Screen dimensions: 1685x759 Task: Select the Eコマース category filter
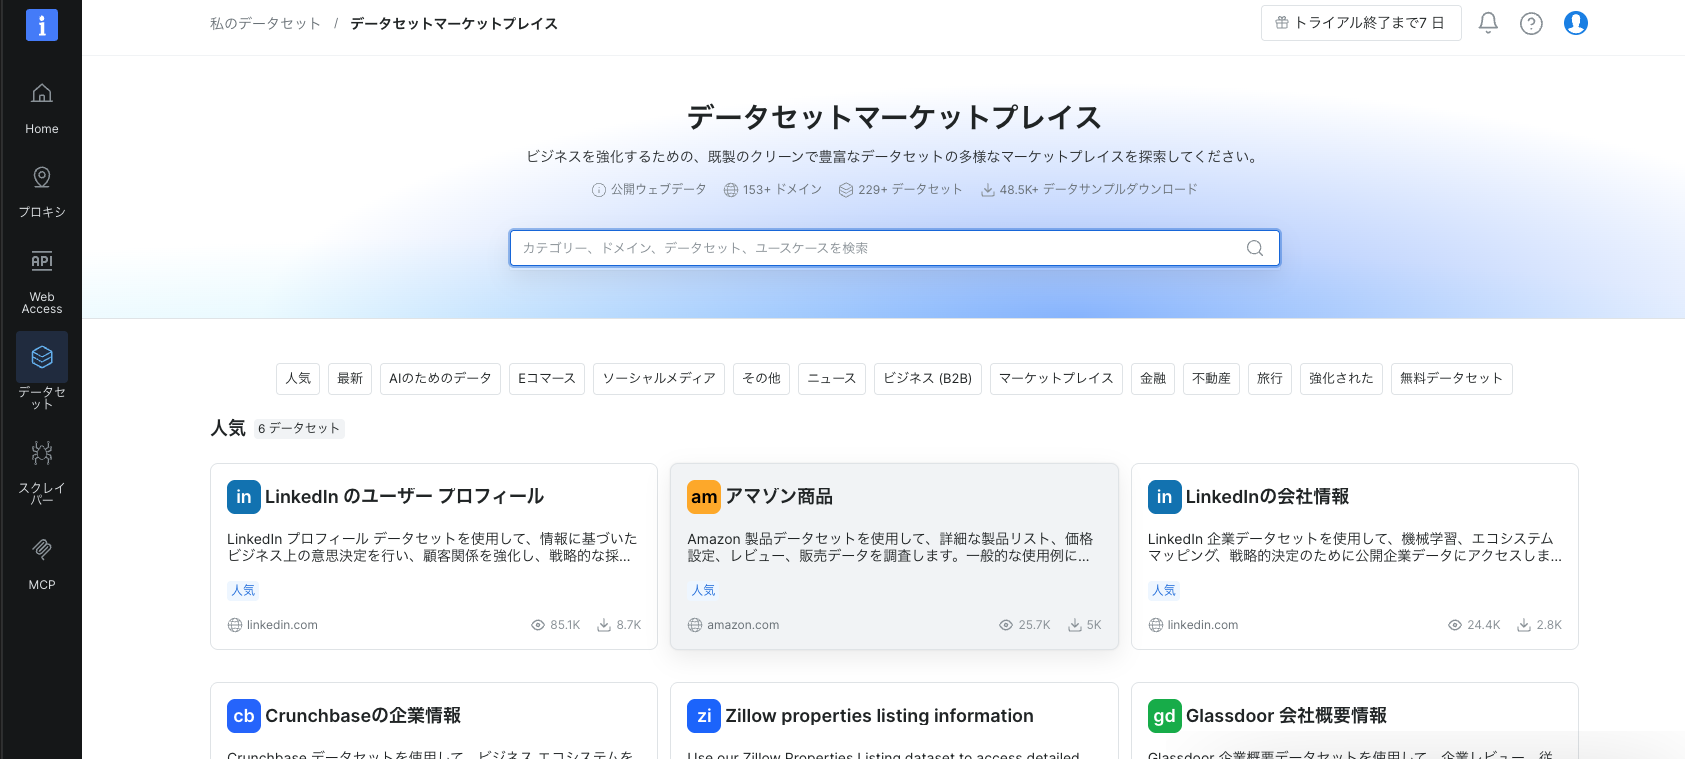pyautogui.click(x=547, y=379)
